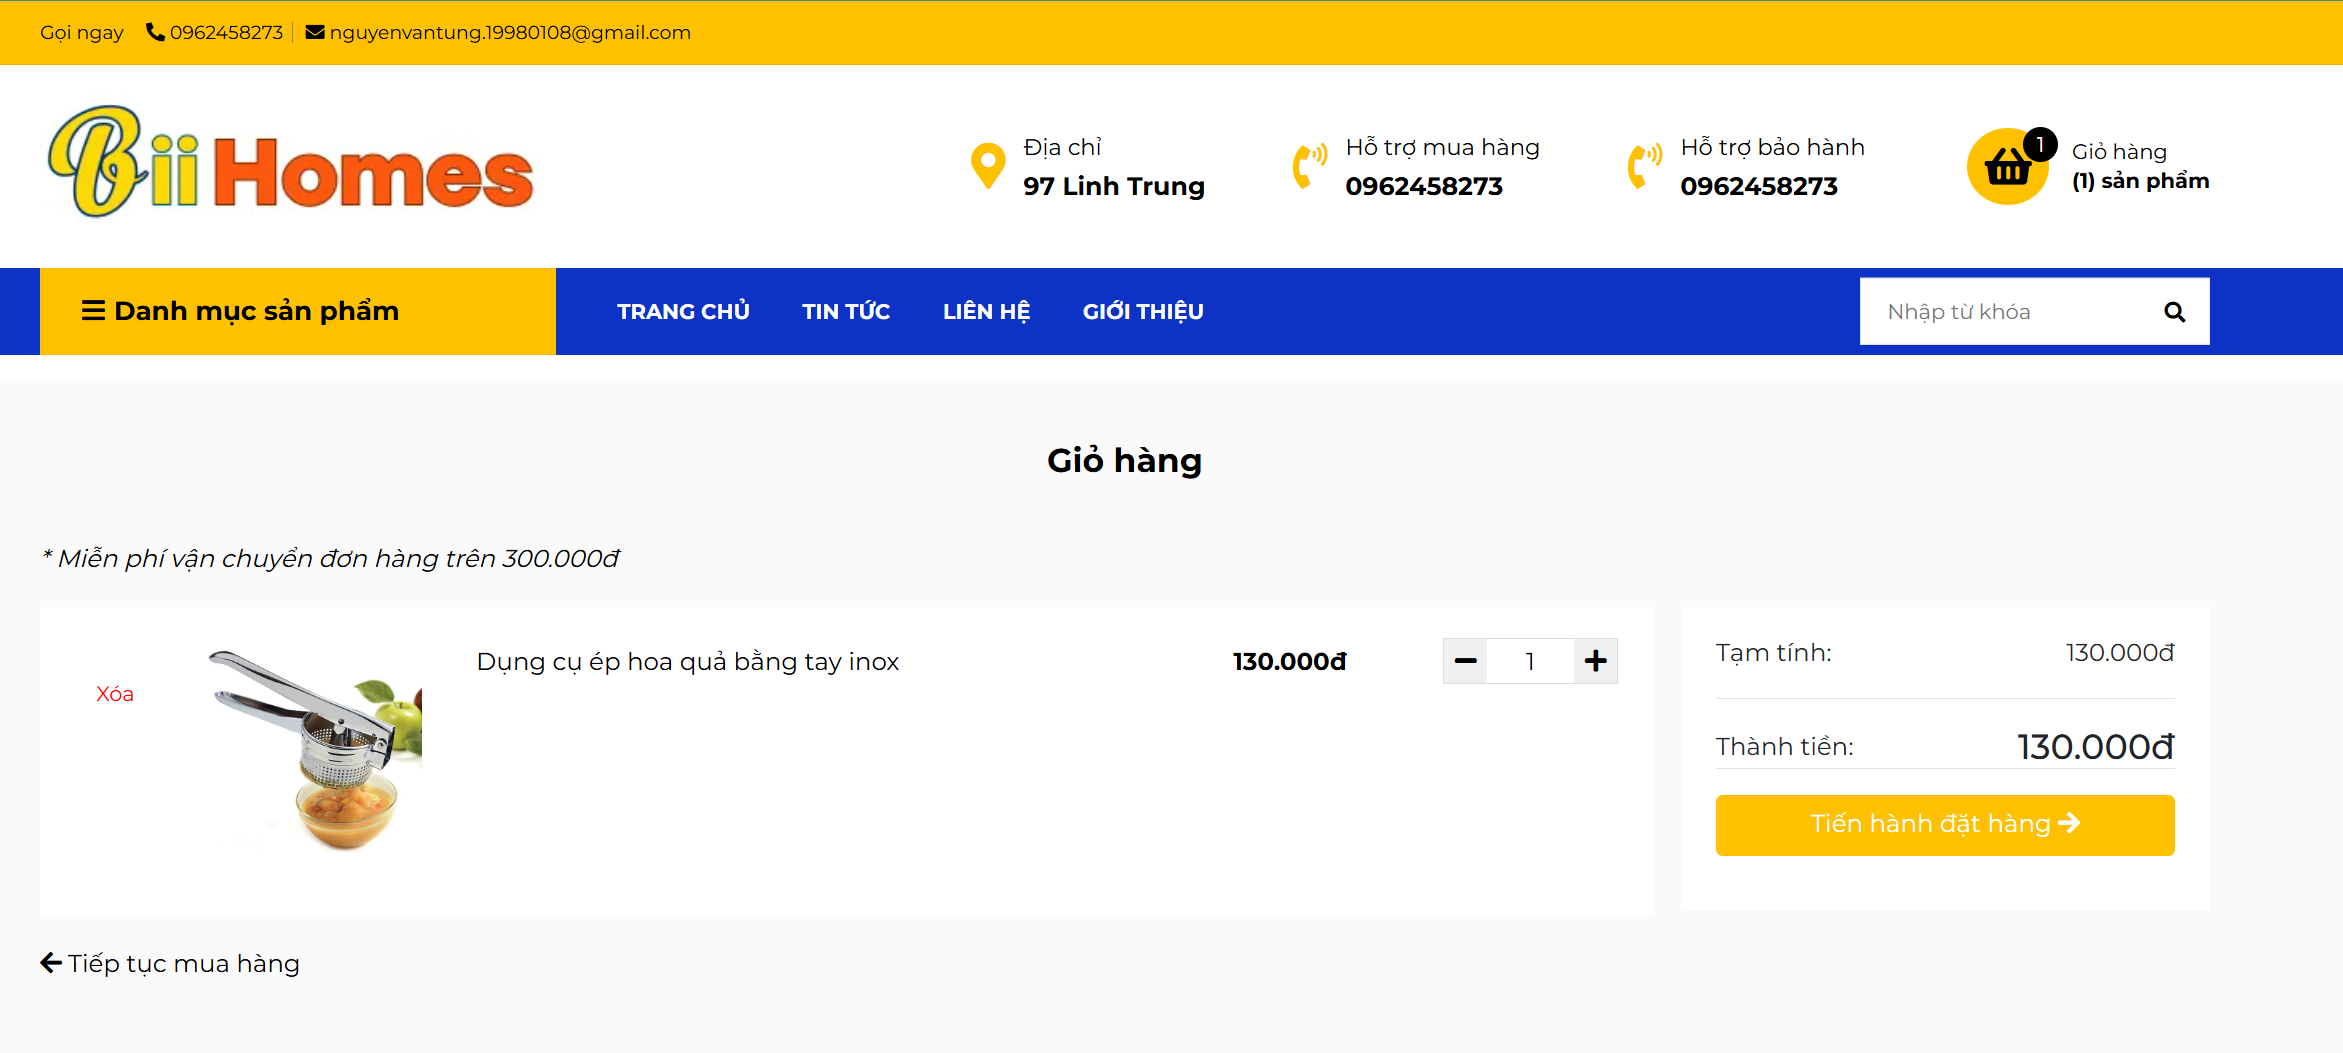Click the yellow location pin icon
Screen dimensions: 2343x1053
988,166
